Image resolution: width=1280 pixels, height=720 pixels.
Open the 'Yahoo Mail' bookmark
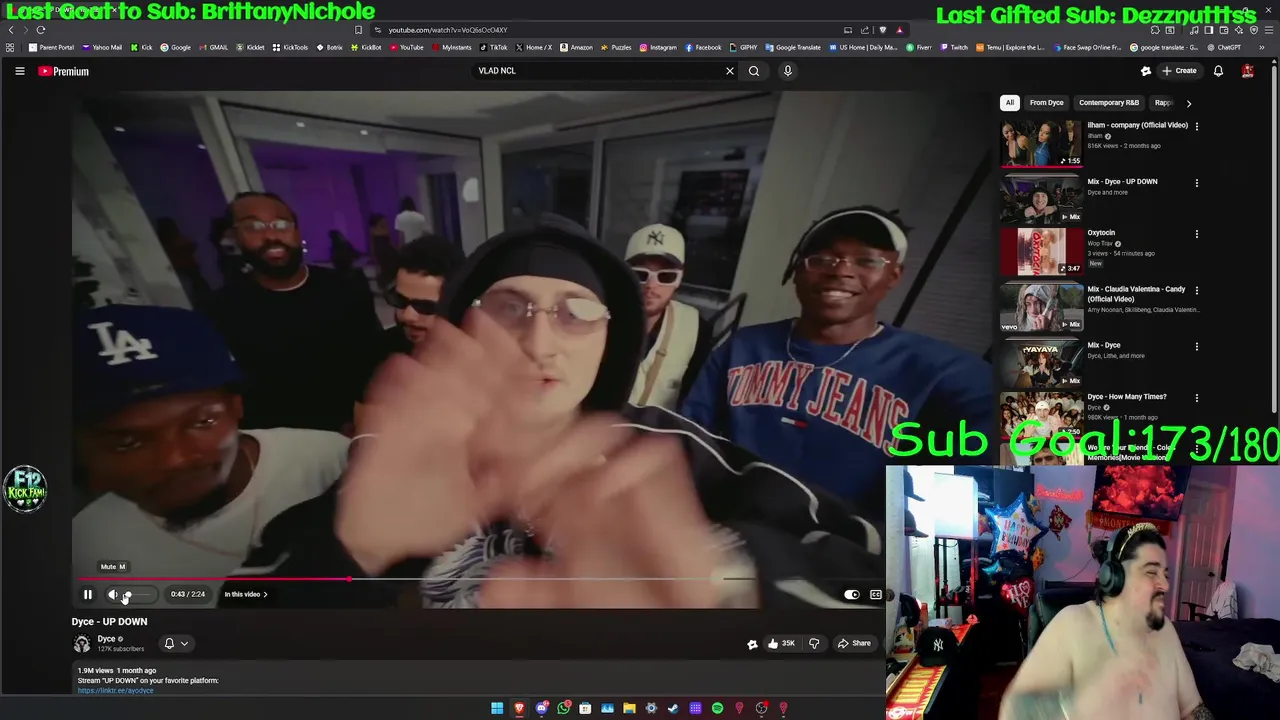102,47
